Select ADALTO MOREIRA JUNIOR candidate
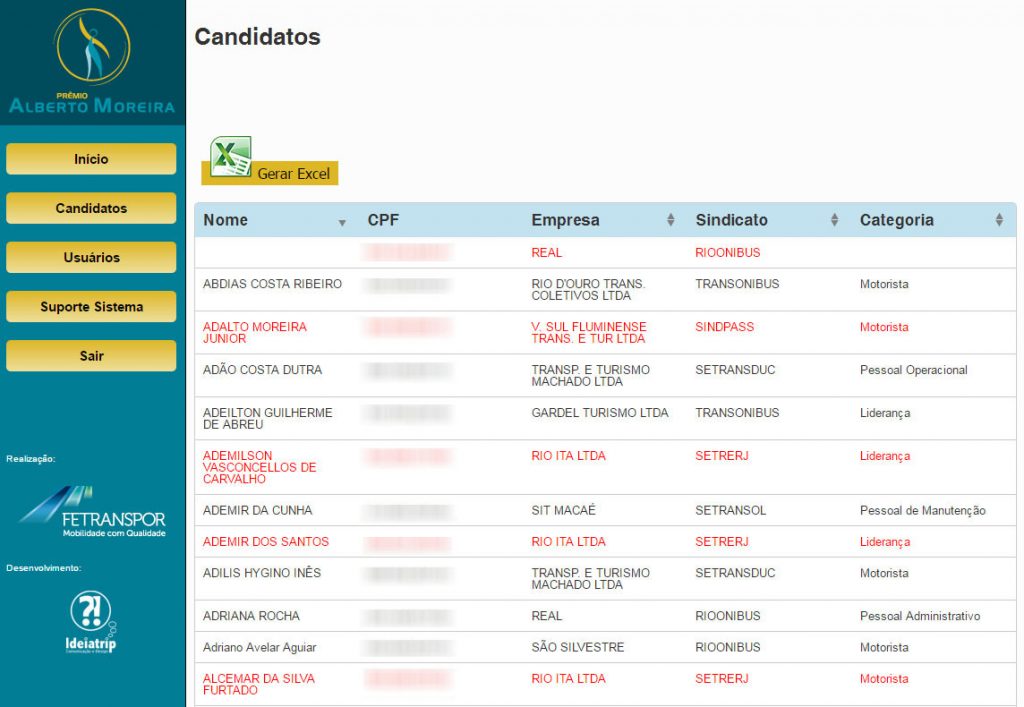 (x=255, y=332)
